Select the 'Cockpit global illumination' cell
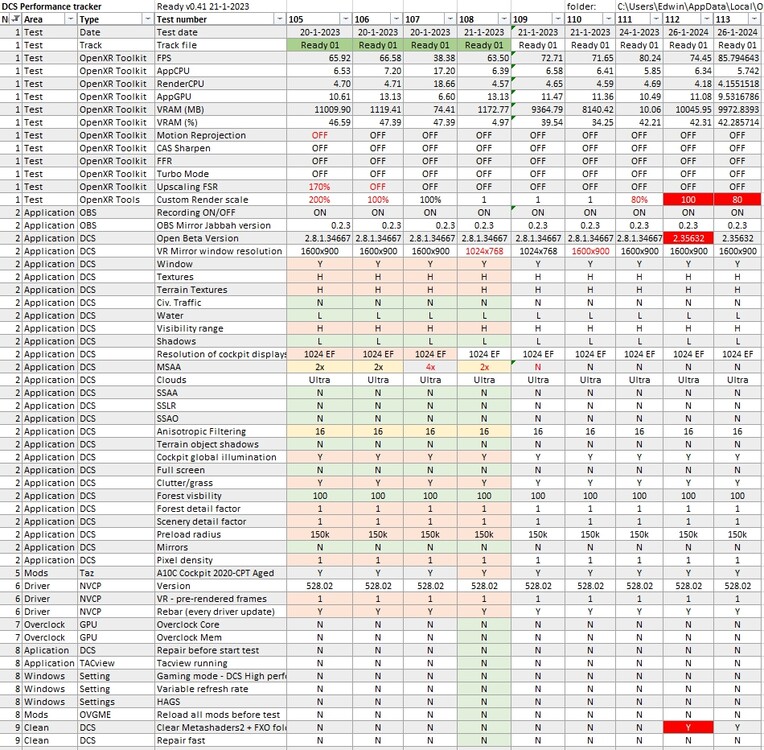Screen dimensions: 764x750 click(220, 457)
